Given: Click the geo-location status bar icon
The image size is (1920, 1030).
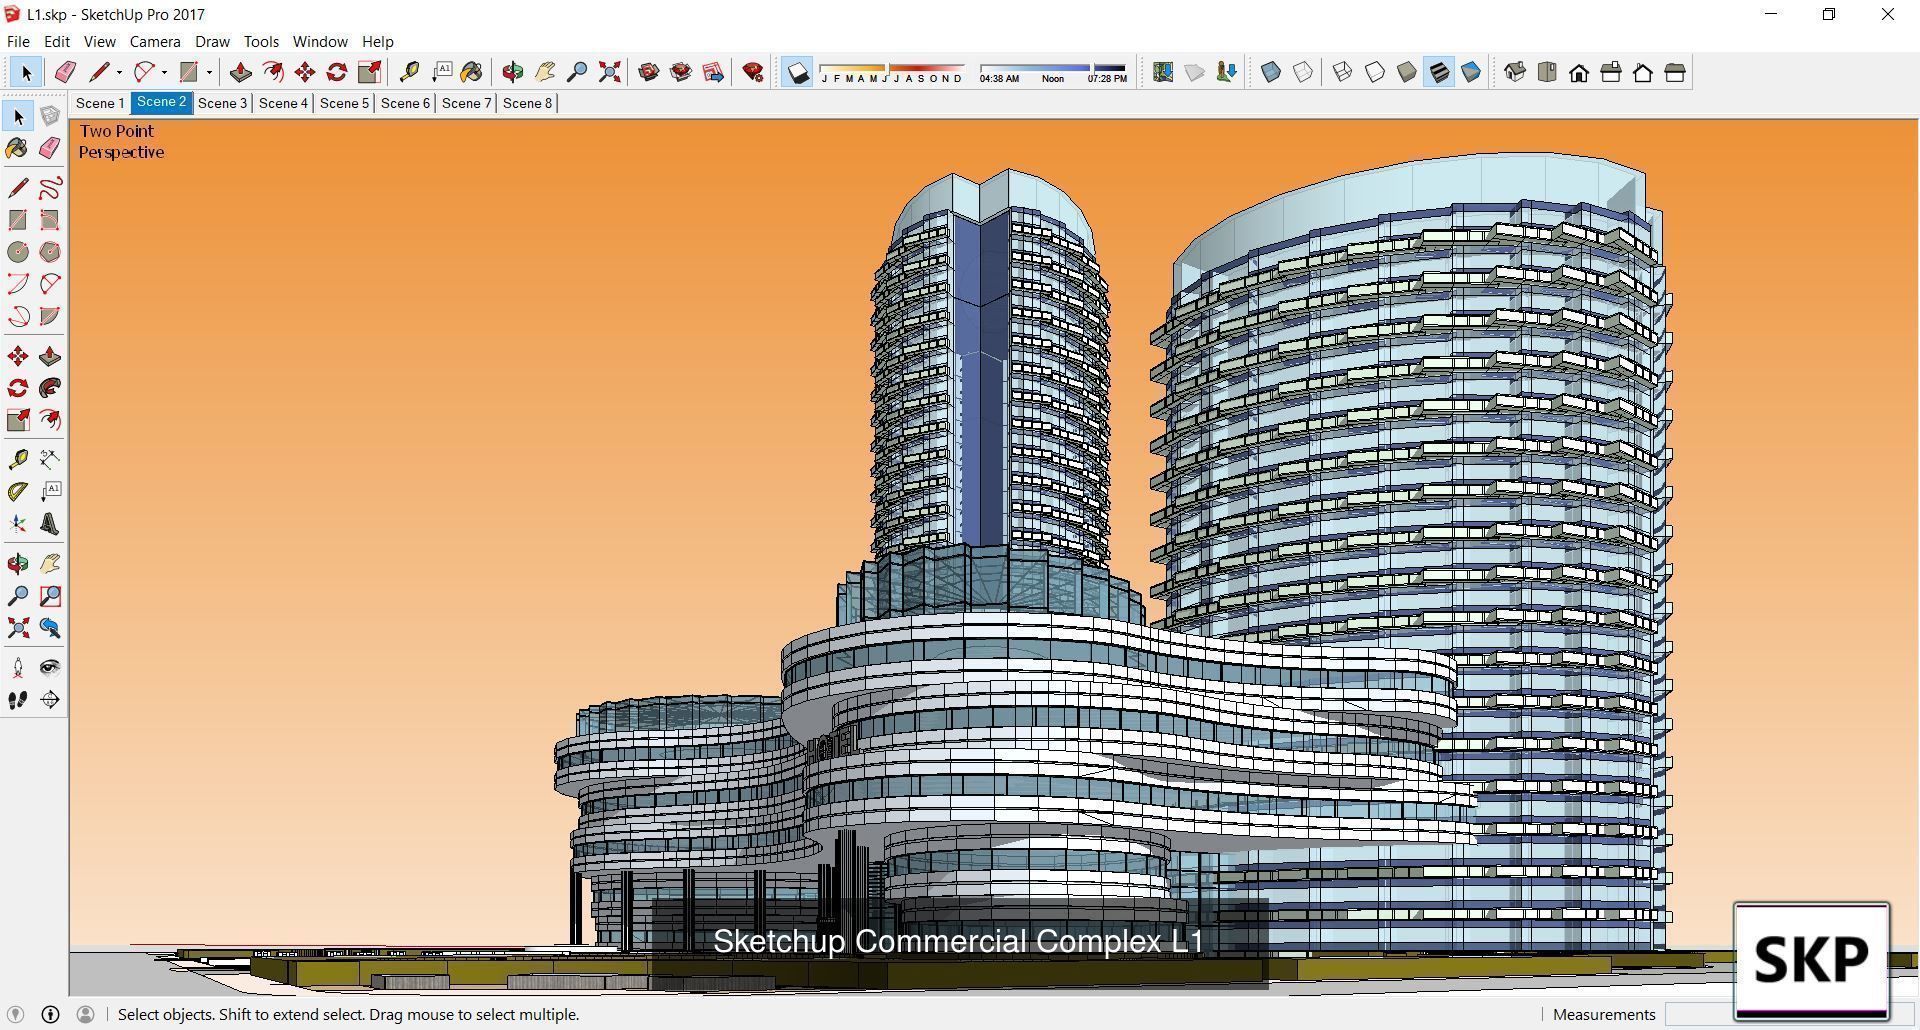Looking at the screenshot, I should coord(15,1014).
